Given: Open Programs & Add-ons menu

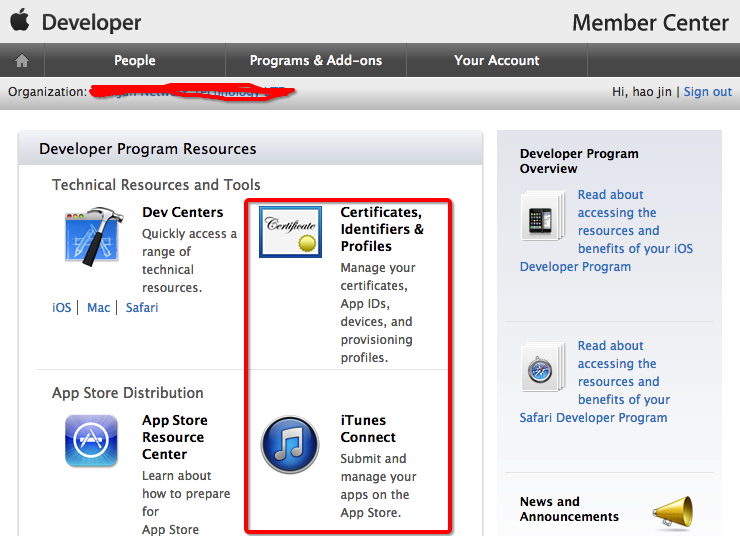Looking at the screenshot, I should (316, 60).
